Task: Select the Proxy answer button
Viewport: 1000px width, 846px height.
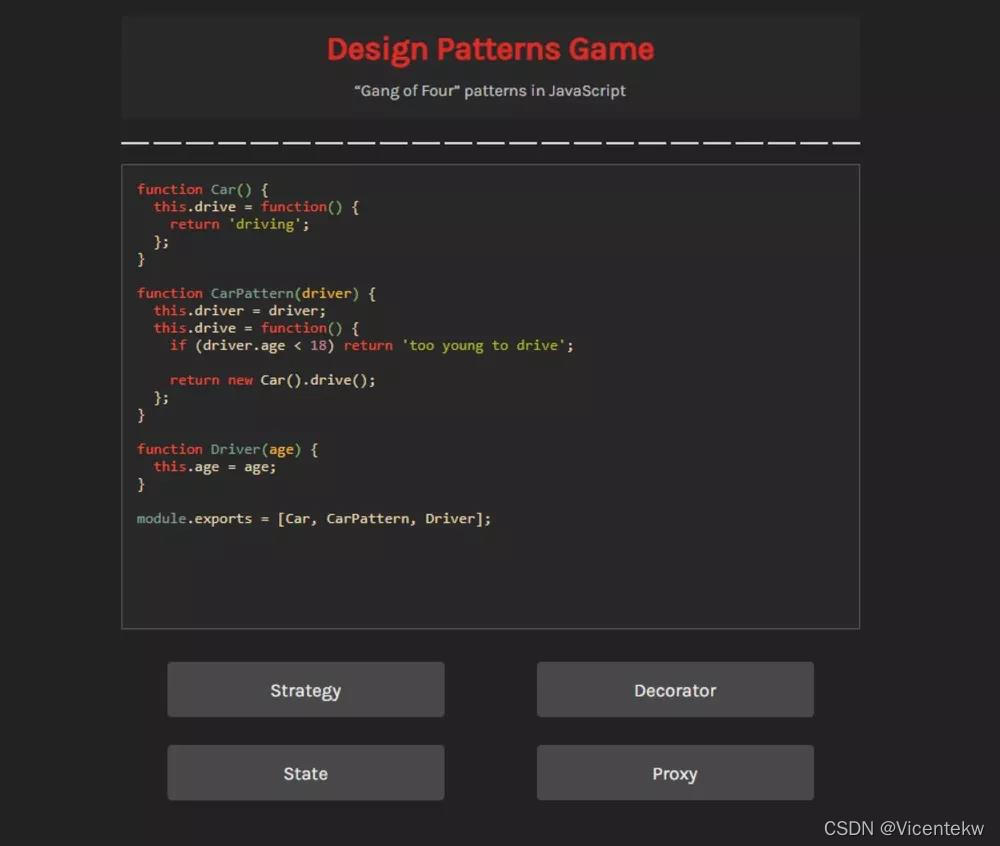Action: (675, 772)
